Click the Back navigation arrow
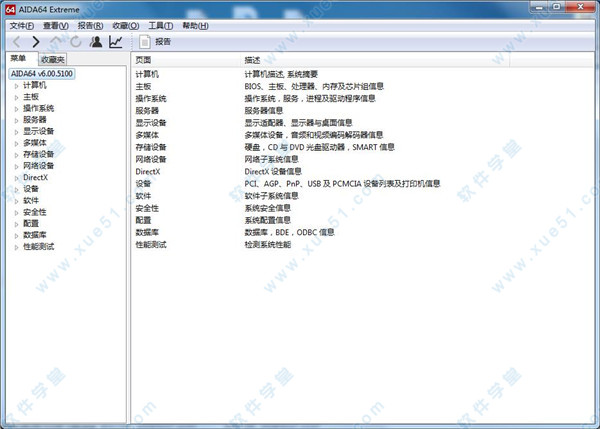The height and width of the screenshot is (429, 600). pyautogui.click(x=16, y=41)
